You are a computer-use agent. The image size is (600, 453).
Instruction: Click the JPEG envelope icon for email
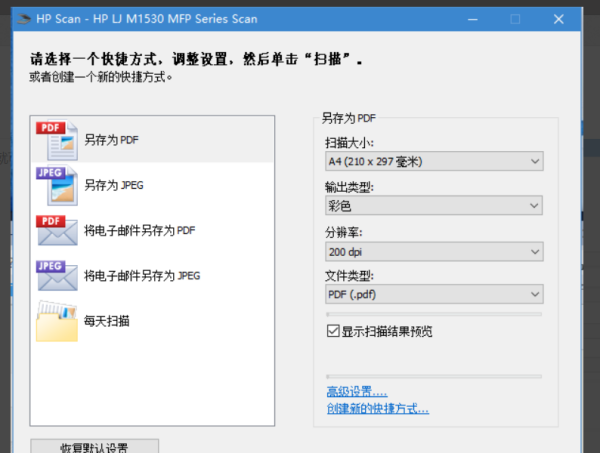56,276
